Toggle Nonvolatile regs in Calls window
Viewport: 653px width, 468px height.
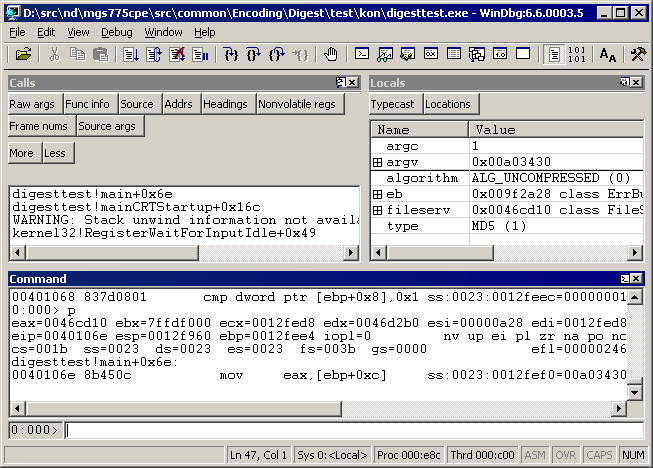tap(300, 104)
